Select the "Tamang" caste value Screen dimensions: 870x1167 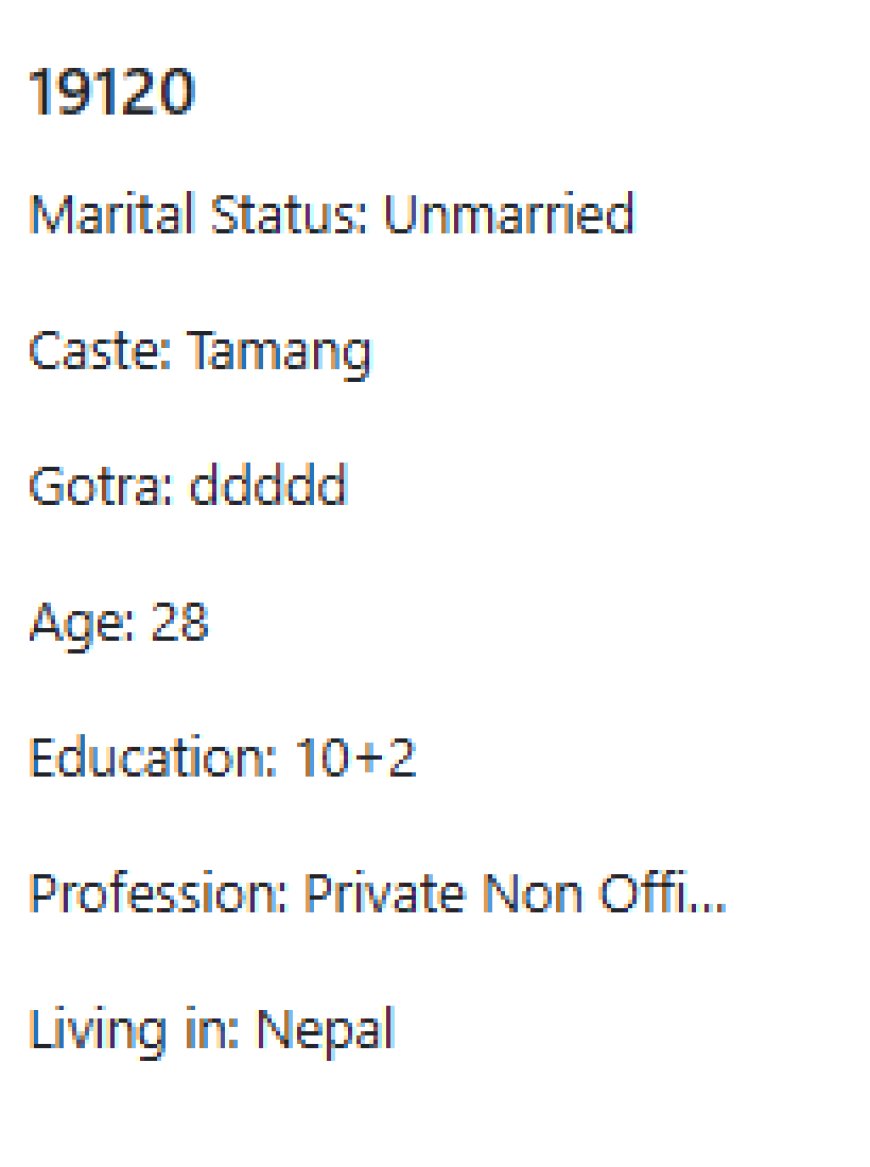[280, 353]
